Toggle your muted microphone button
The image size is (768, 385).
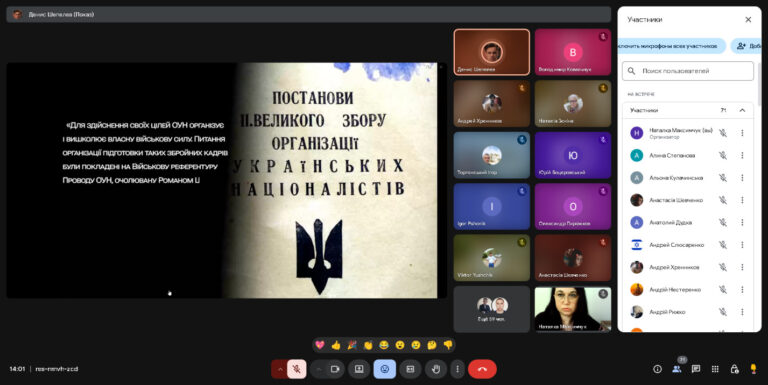tap(296, 369)
